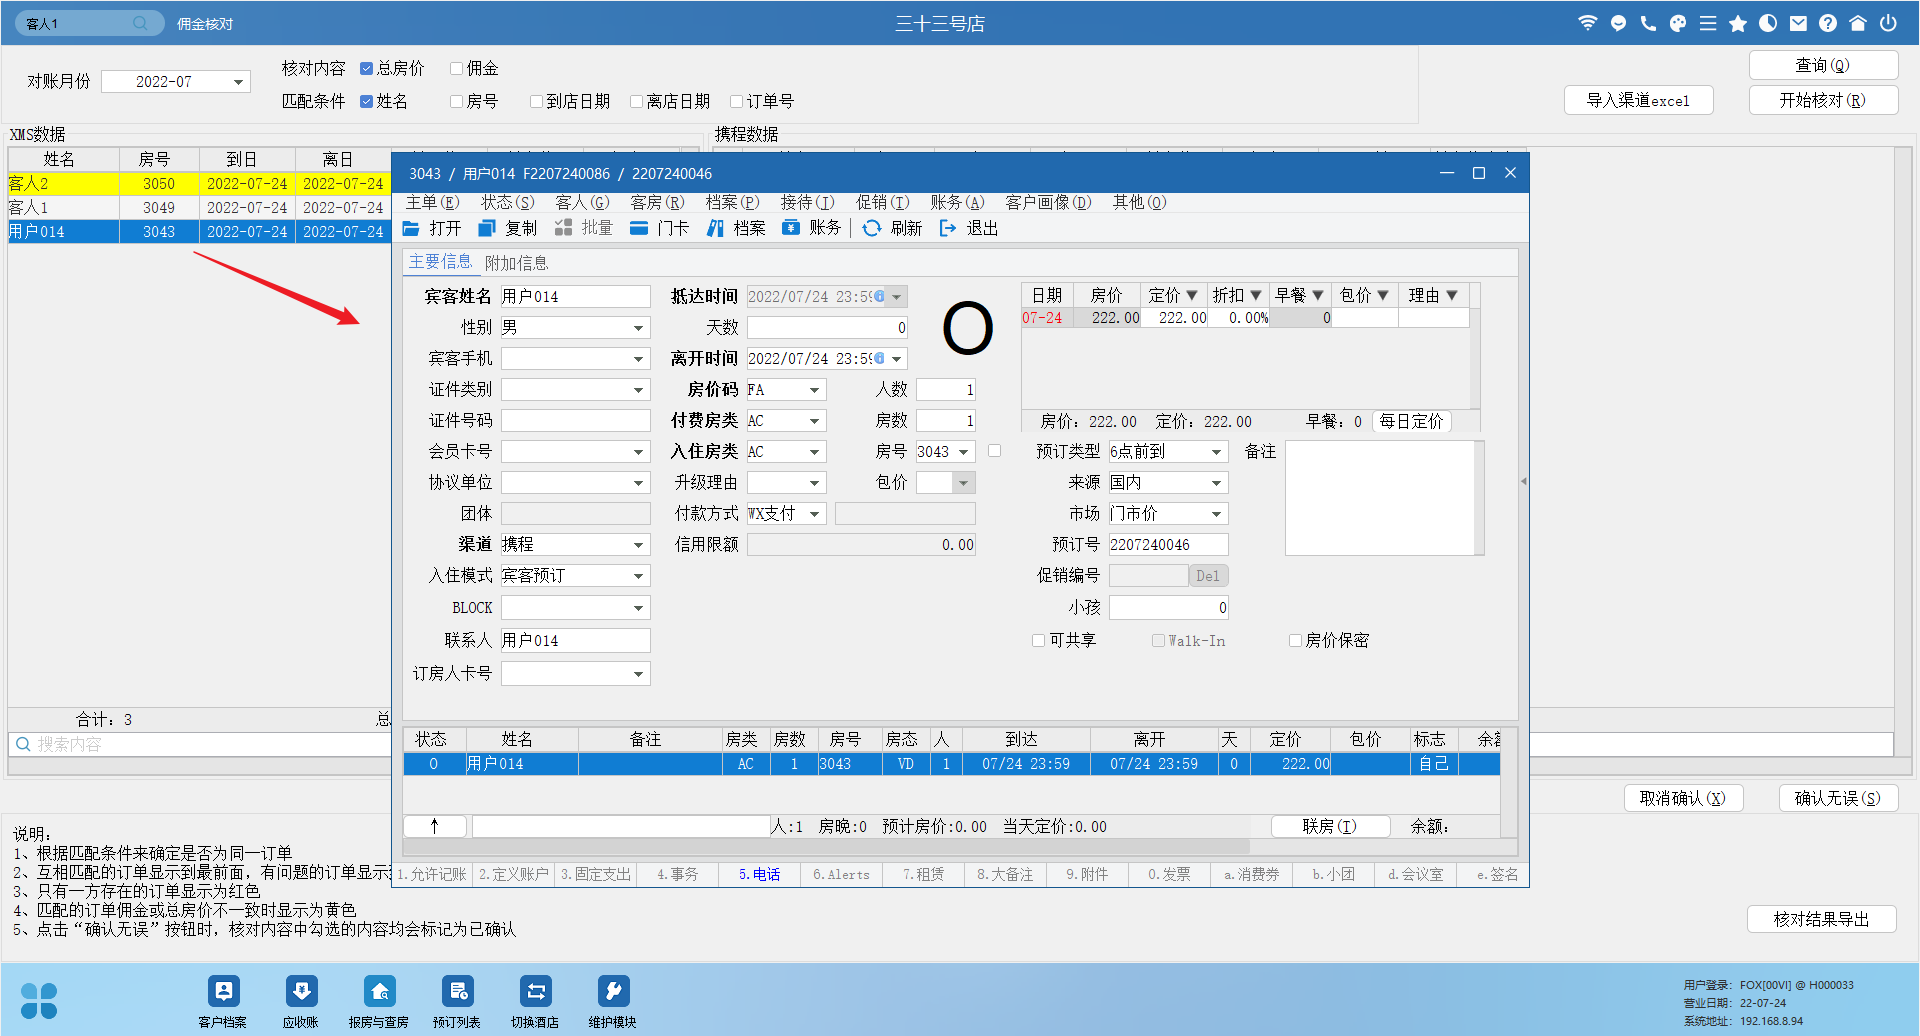
Task: Open the color palette theme icon
Action: pos(1678,23)
